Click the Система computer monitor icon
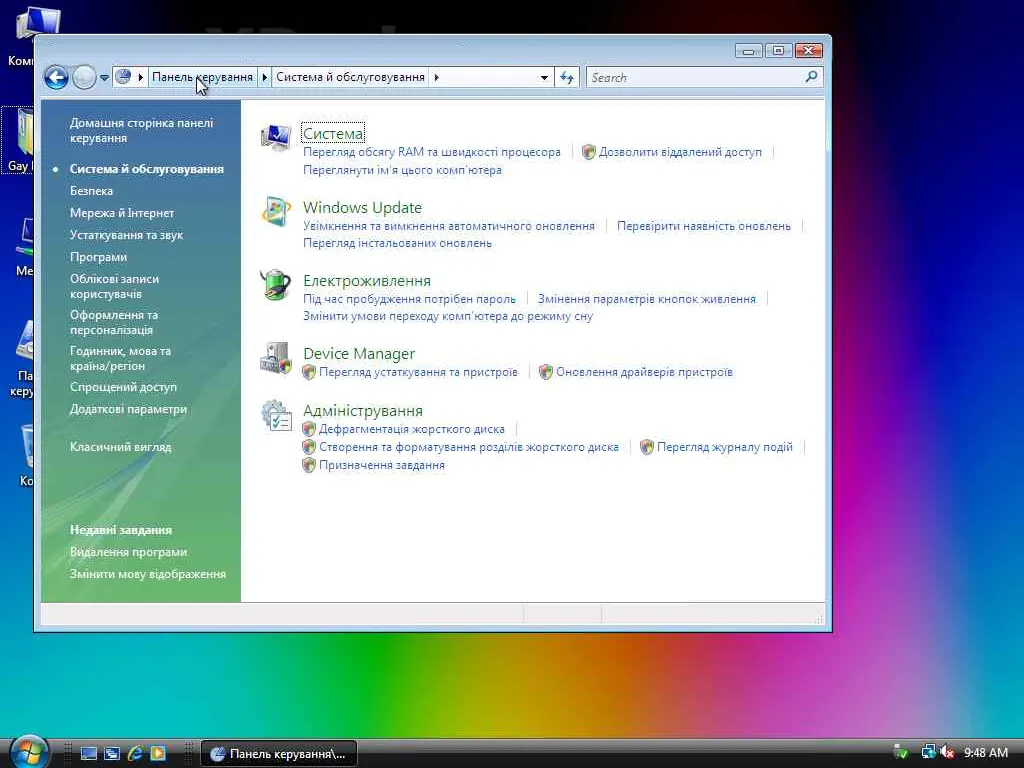 (276, 136)
